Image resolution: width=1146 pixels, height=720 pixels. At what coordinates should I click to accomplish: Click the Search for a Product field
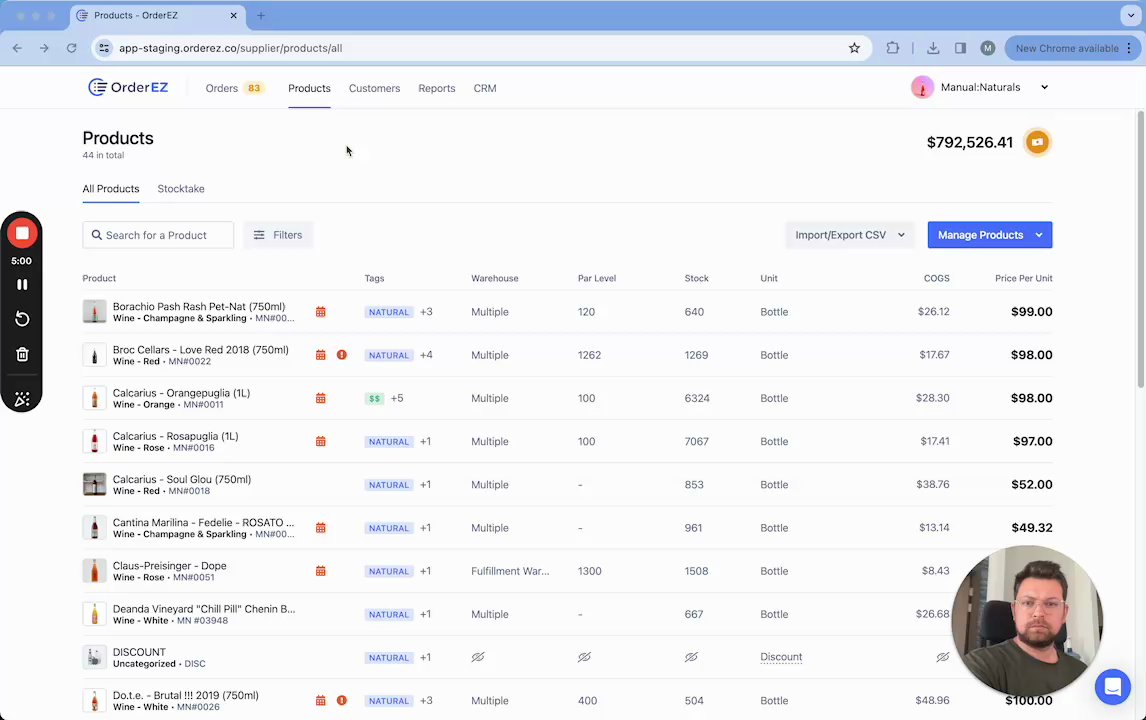pos(158,235)
